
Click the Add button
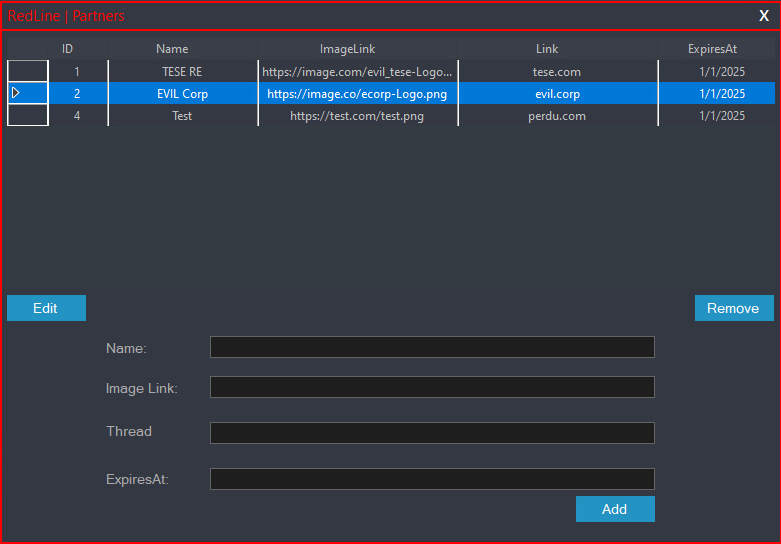click(614, 509)
